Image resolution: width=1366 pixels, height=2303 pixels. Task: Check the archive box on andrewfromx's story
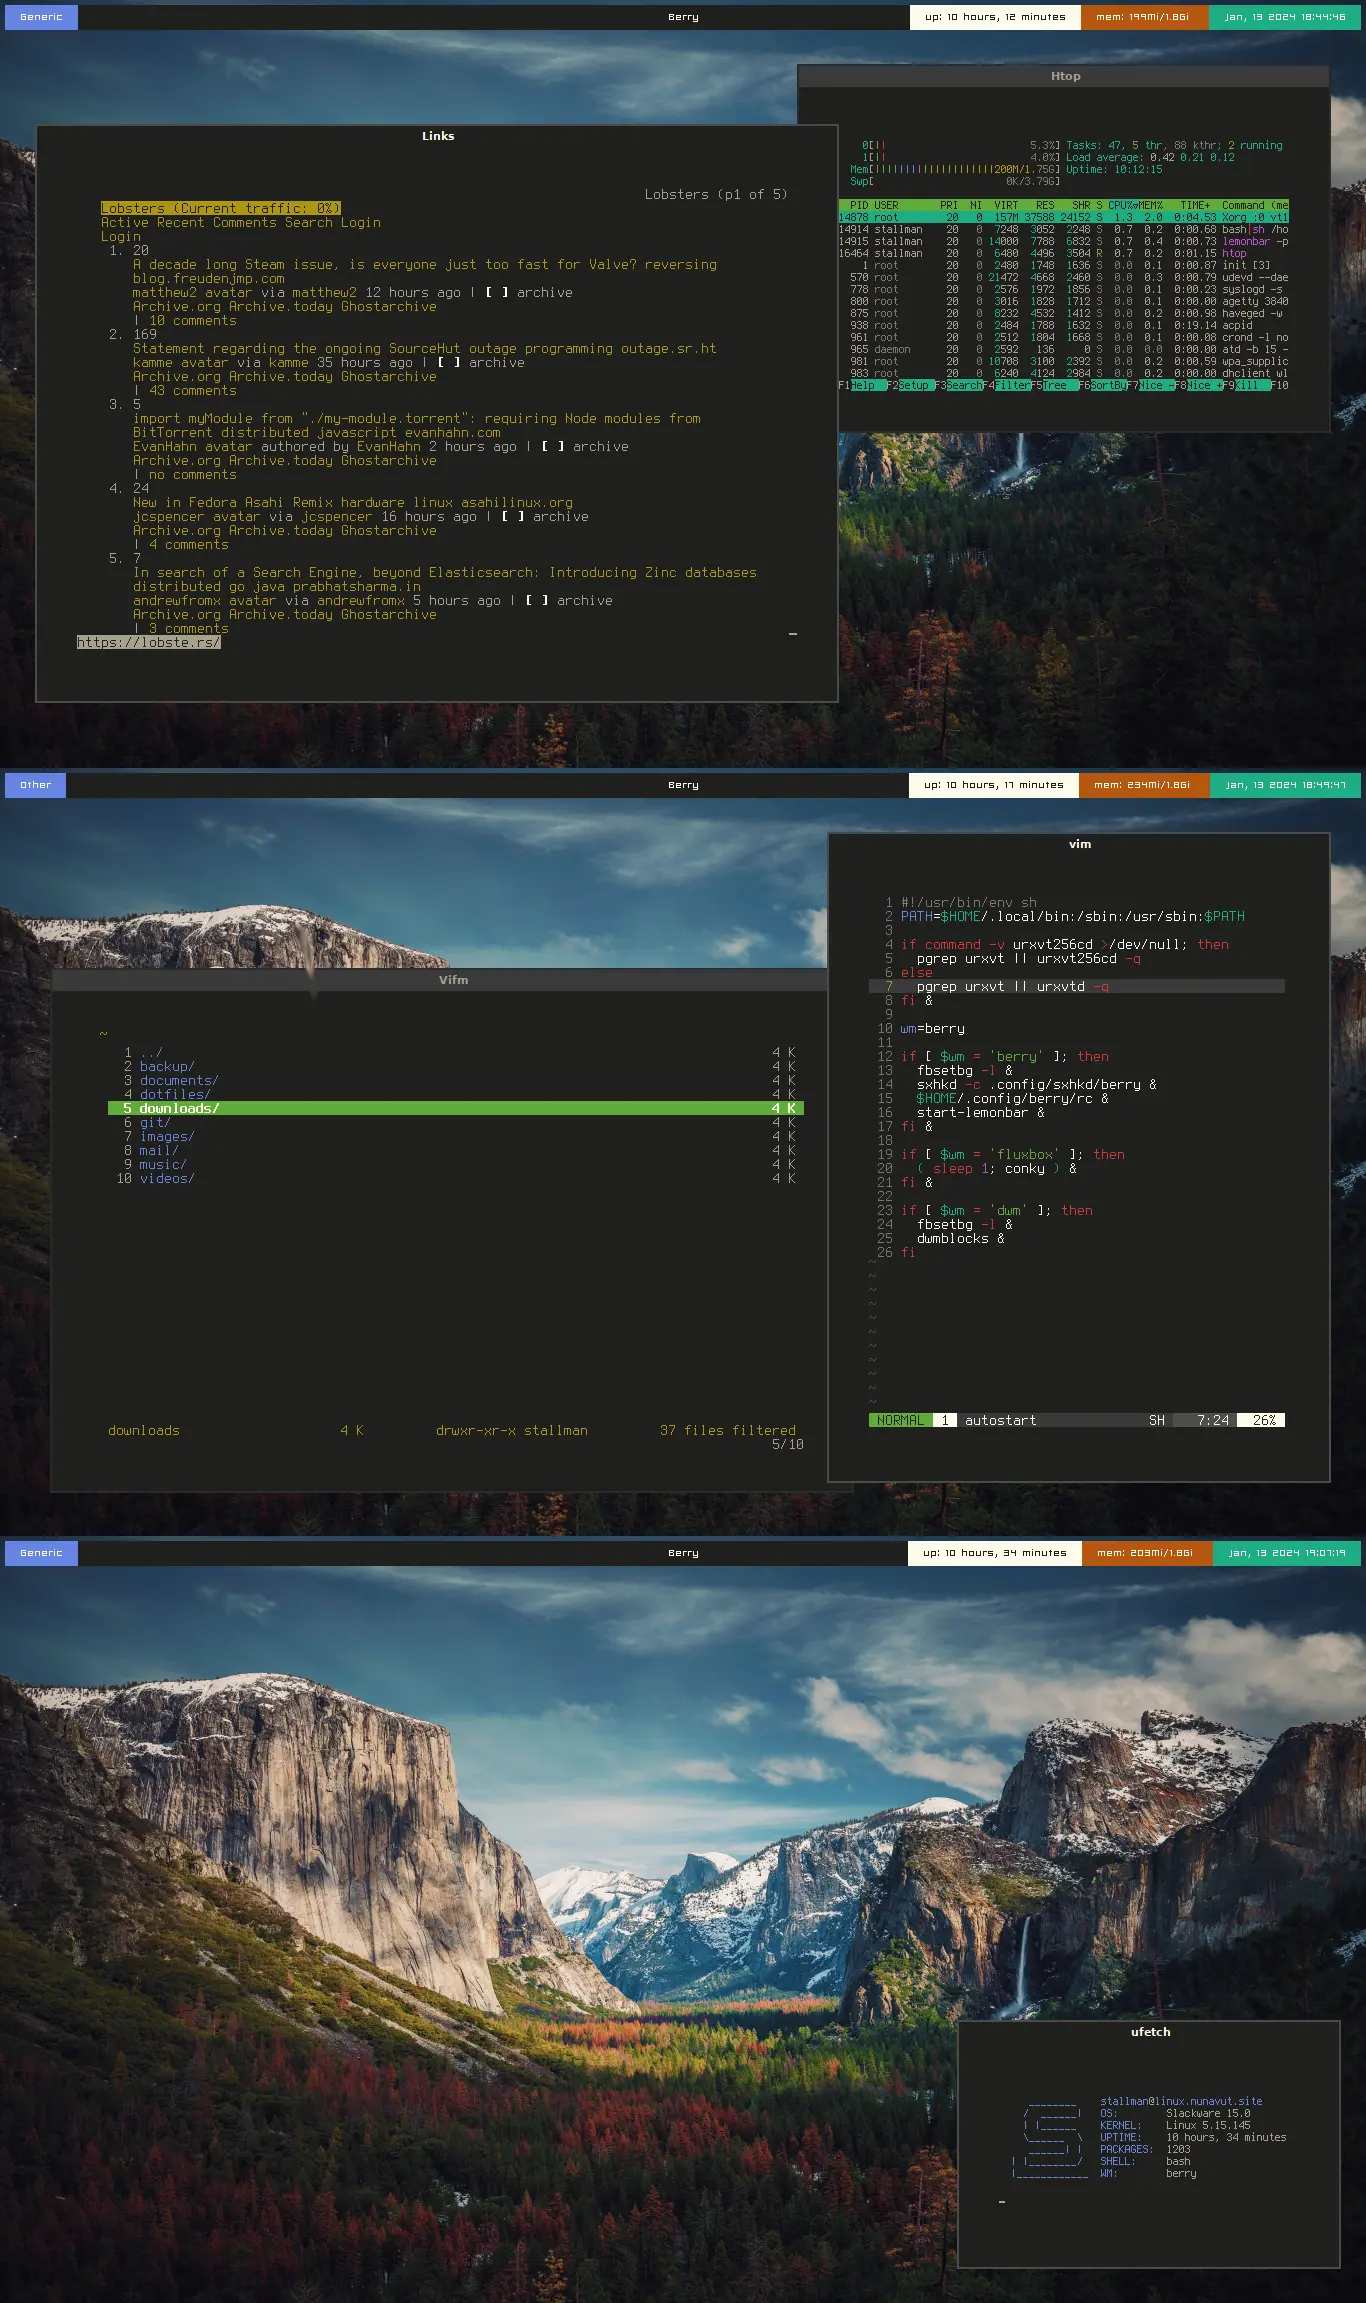(x=537, y=601)
